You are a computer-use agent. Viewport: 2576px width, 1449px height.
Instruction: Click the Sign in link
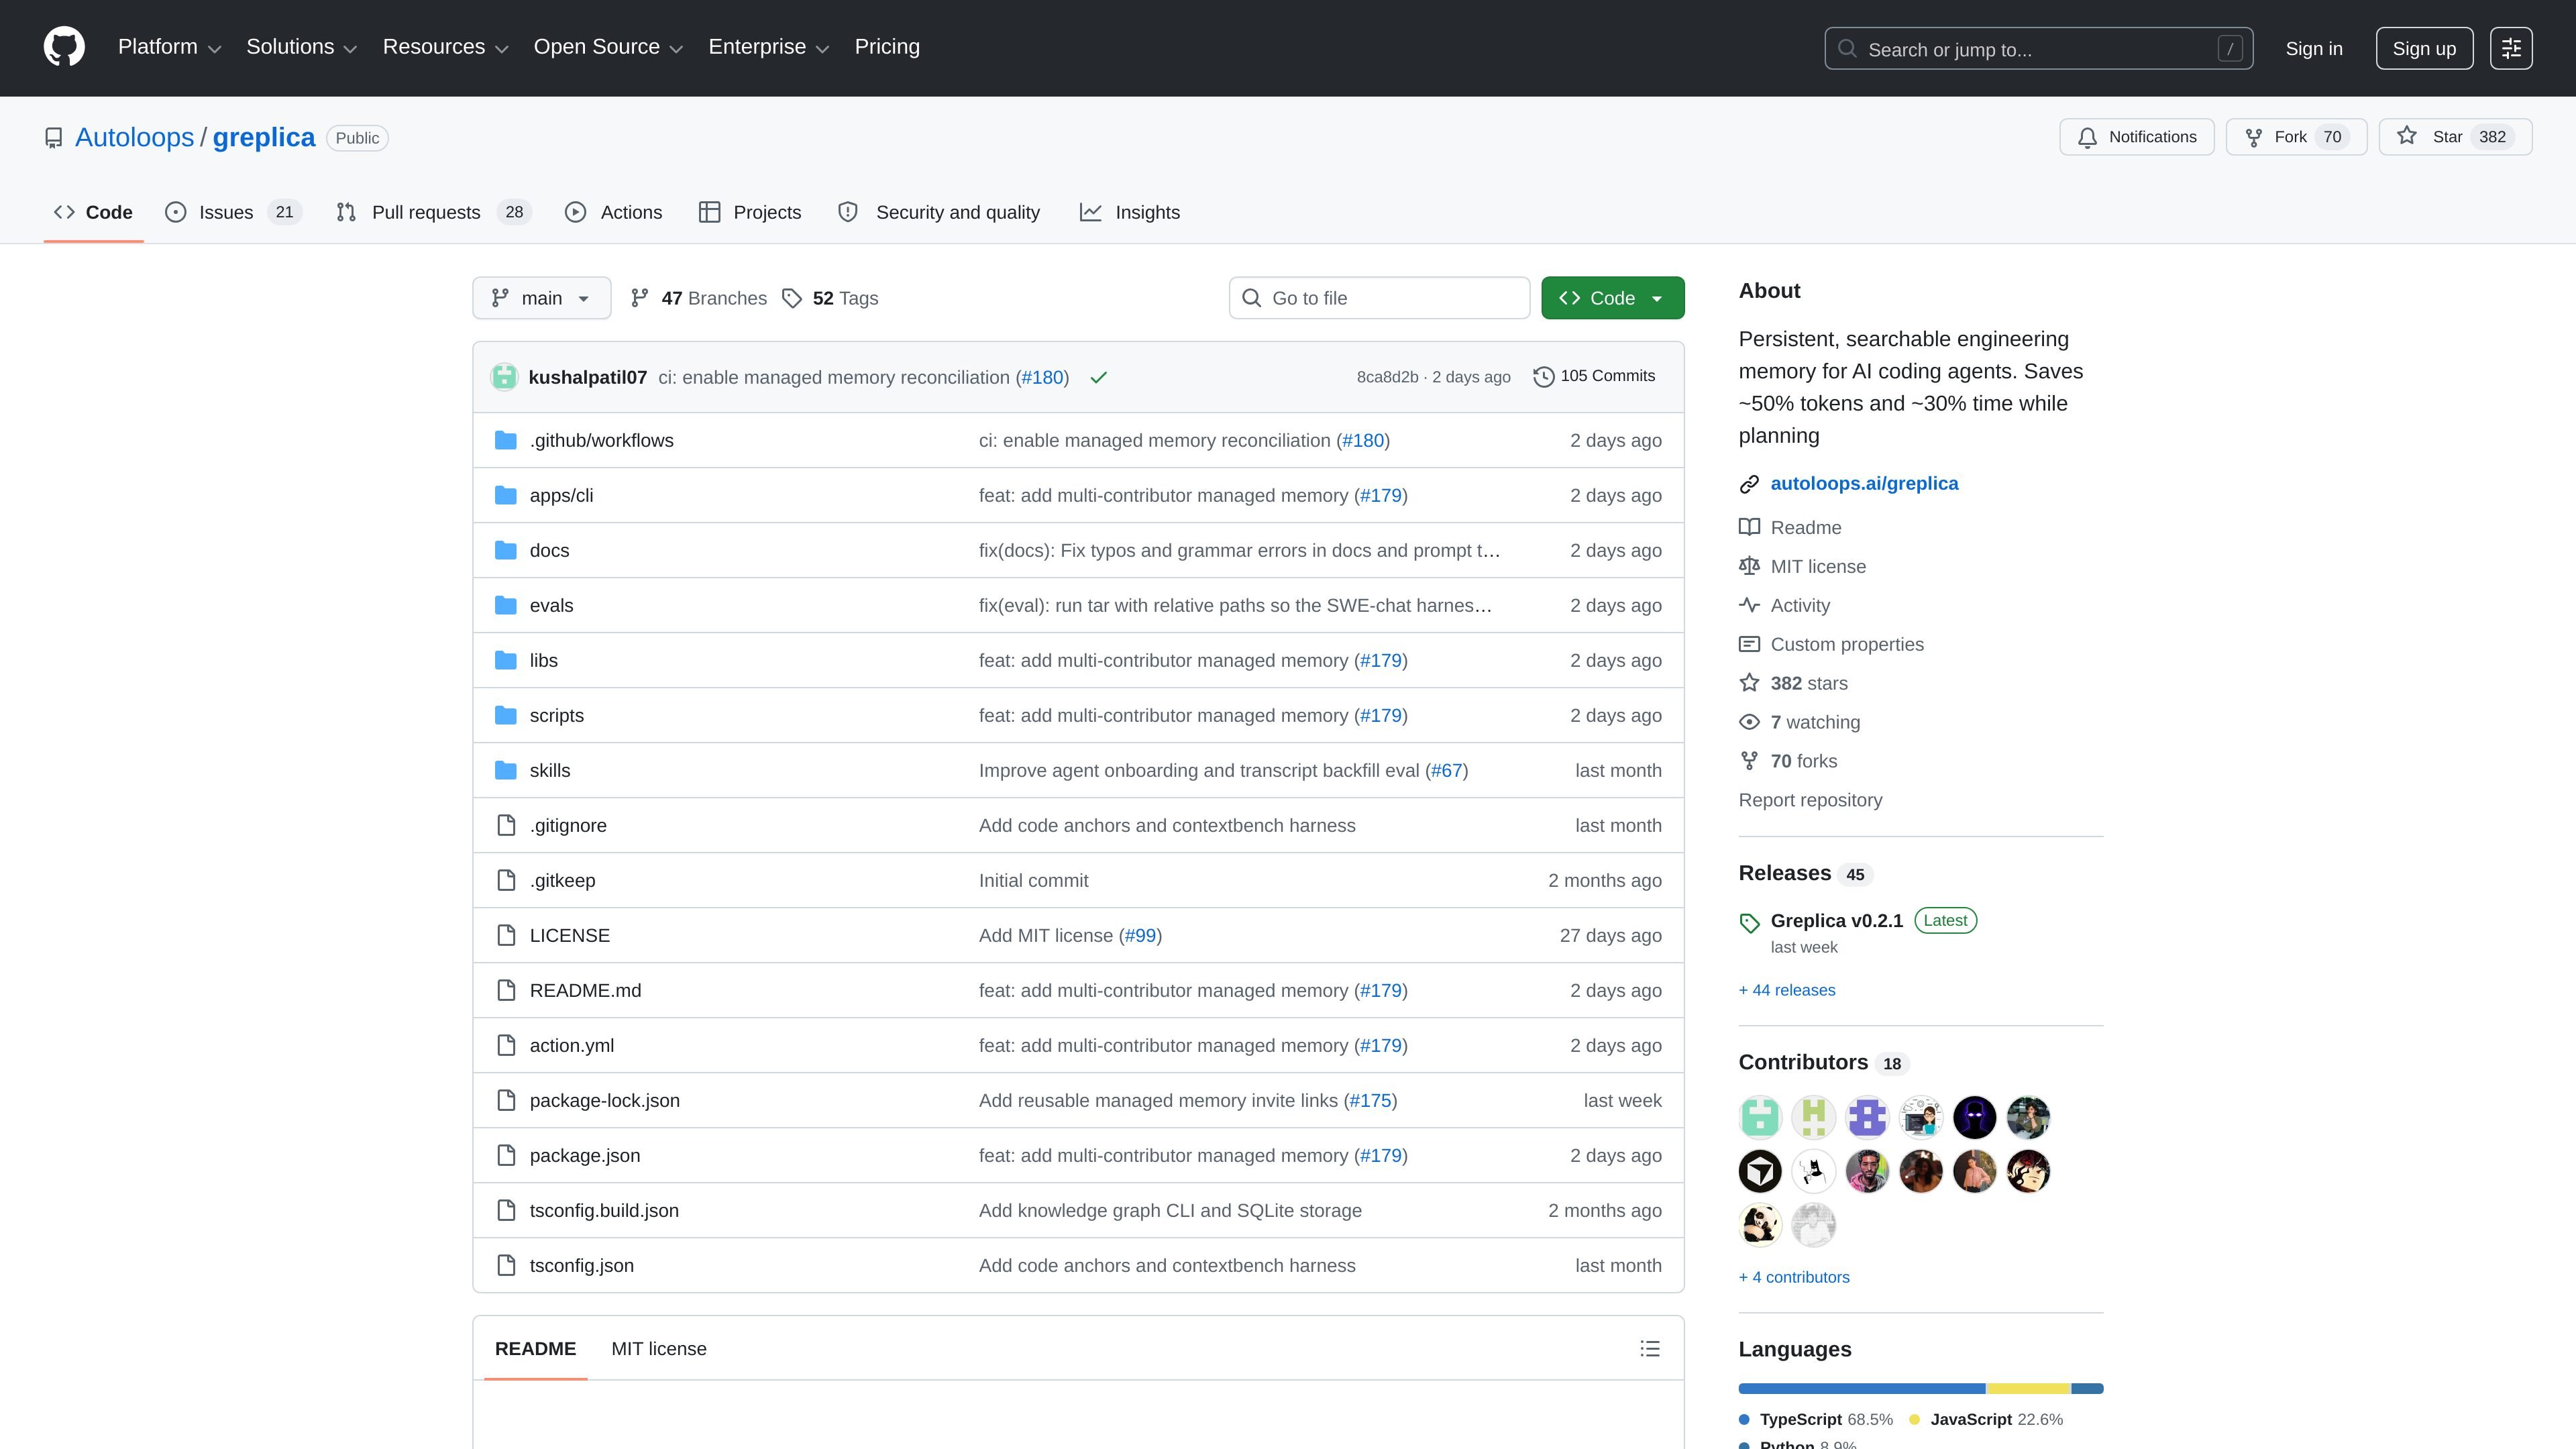[2314, 49]
